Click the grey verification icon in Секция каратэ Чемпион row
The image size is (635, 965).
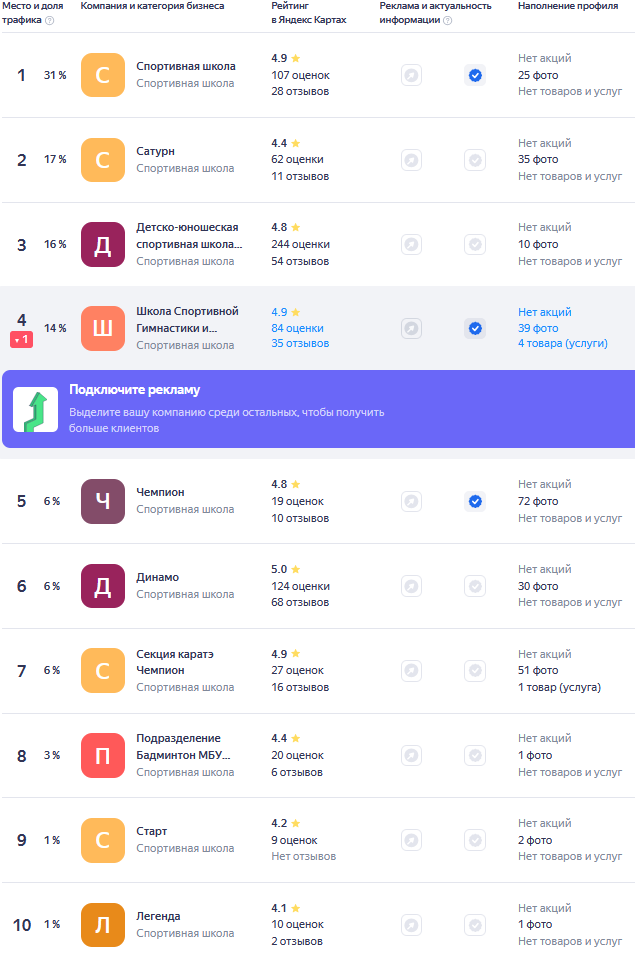click(x=475, y=670)
